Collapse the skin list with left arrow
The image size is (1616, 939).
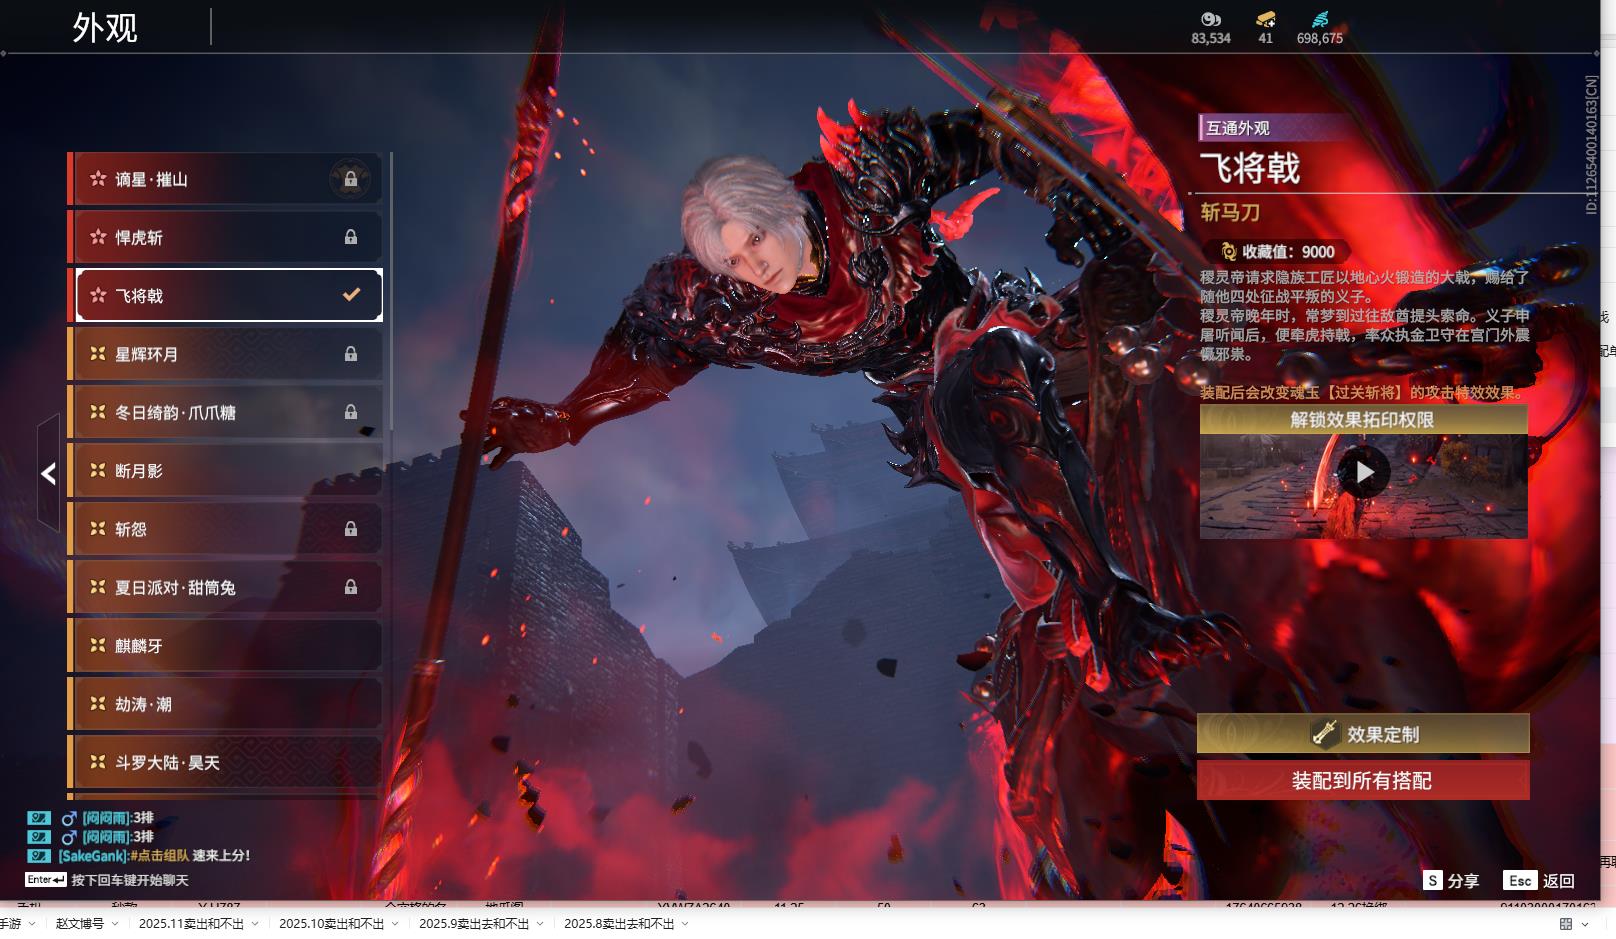48,474
